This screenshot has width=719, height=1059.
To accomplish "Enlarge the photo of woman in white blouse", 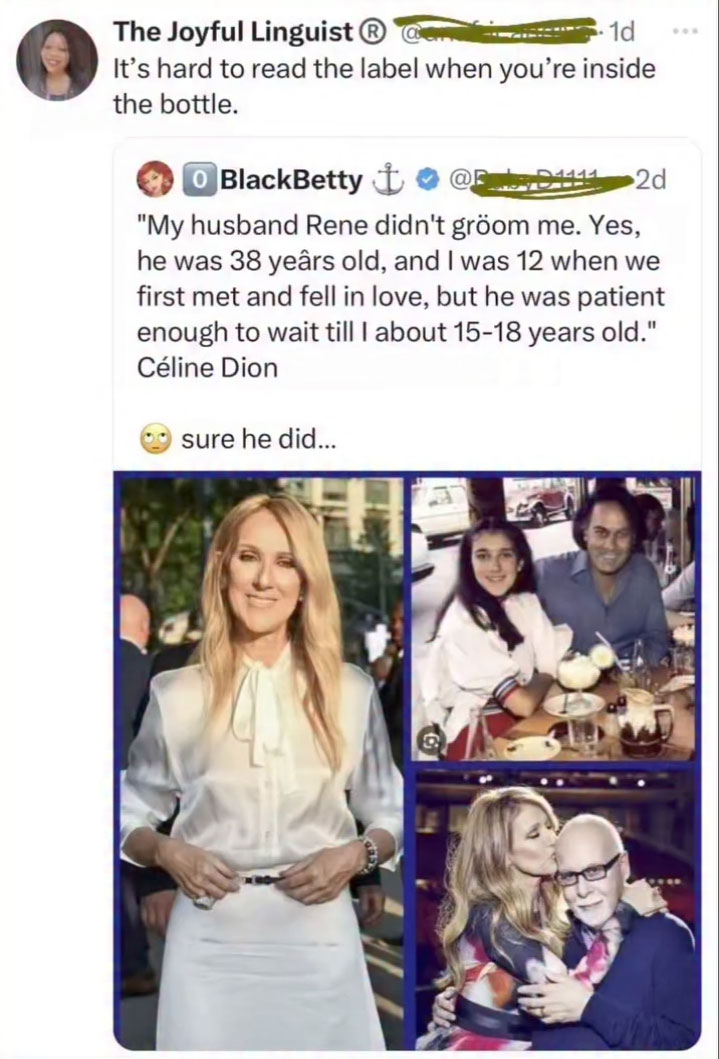I will tap(262, 760).
